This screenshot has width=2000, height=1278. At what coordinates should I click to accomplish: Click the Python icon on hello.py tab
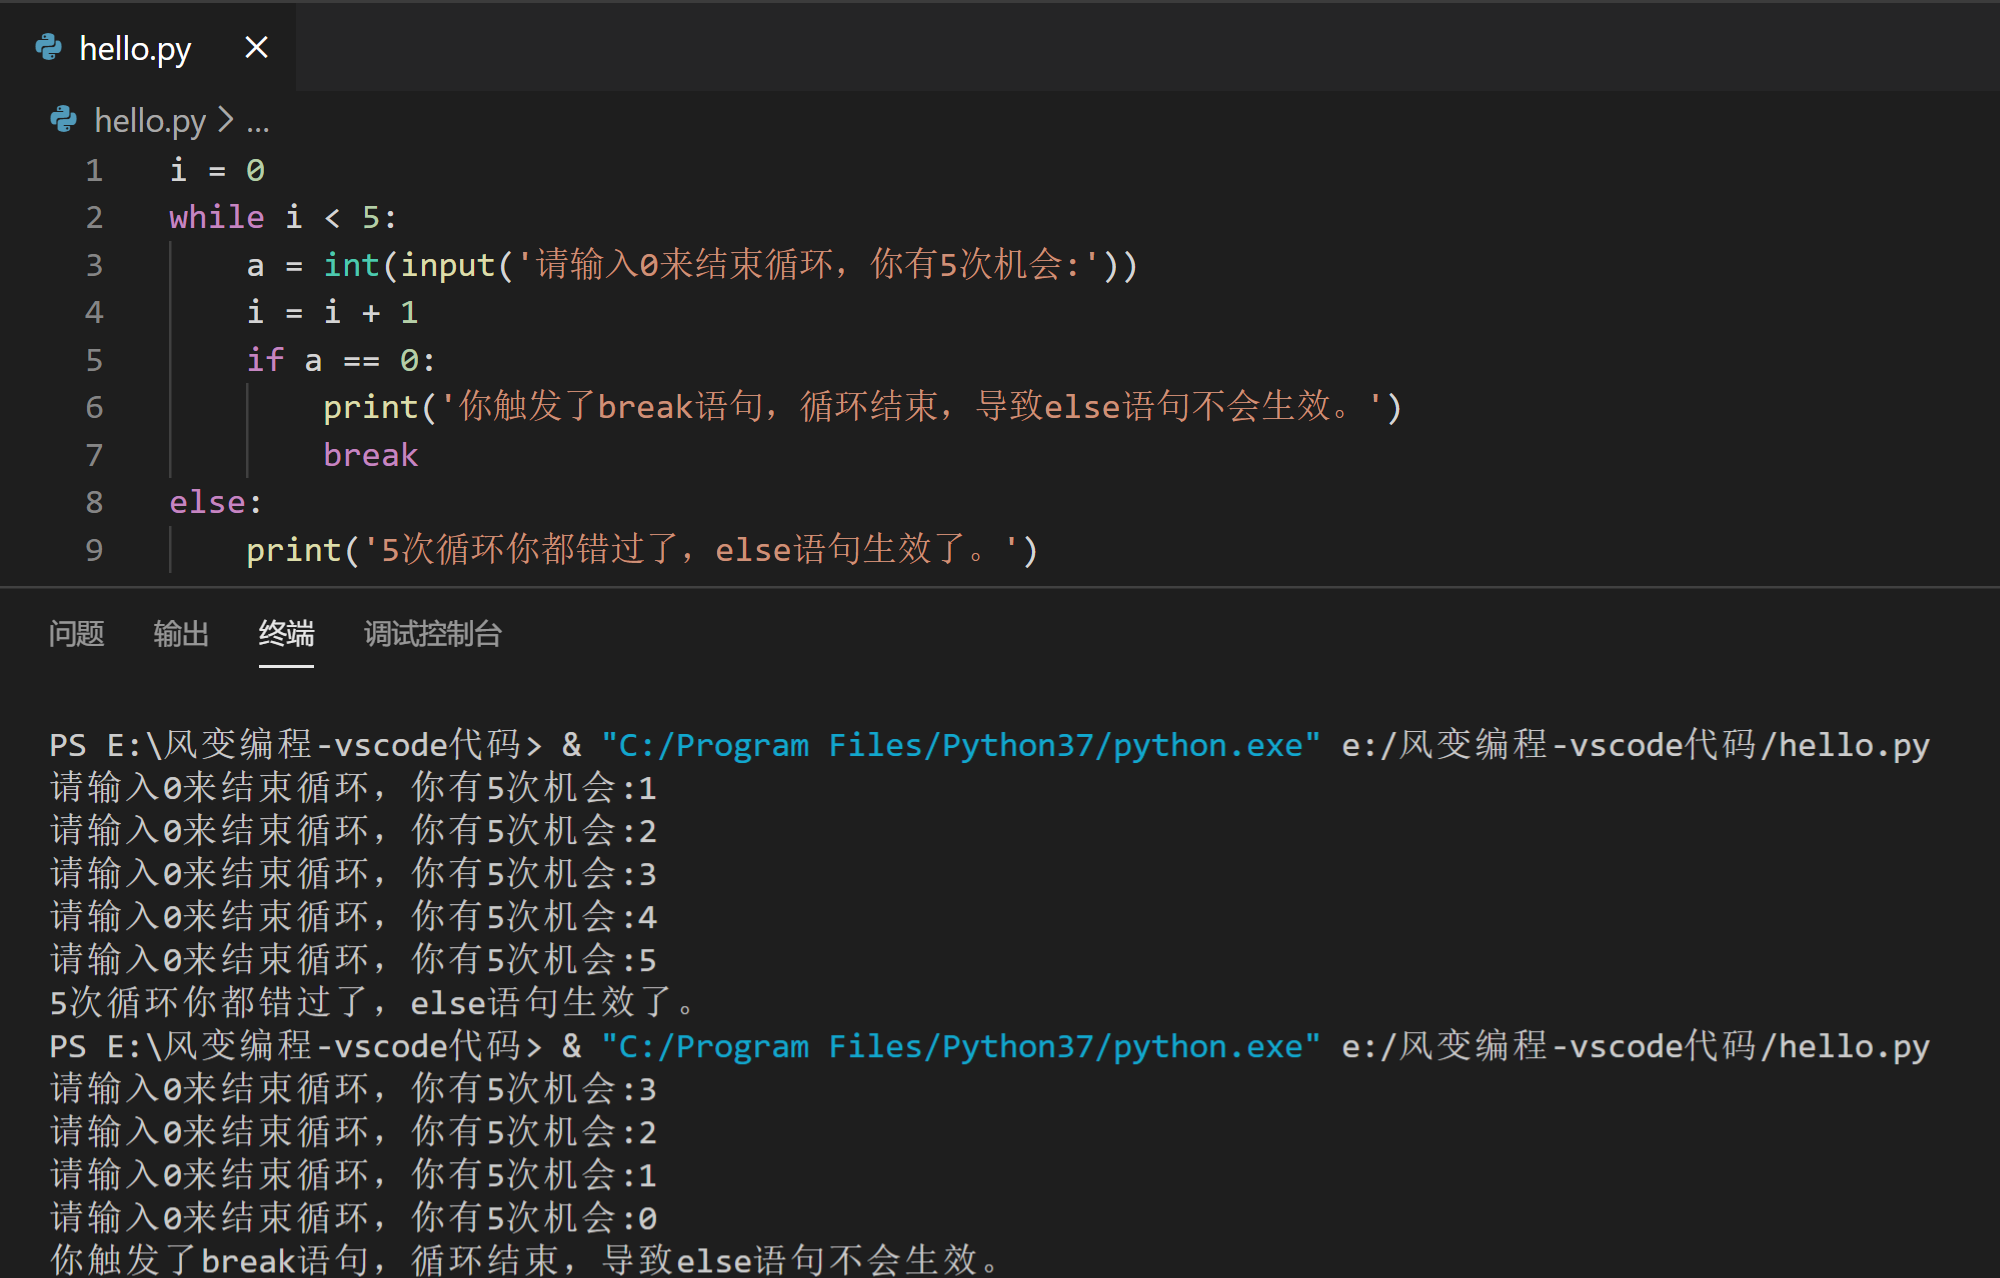click(x=48, y=47)
